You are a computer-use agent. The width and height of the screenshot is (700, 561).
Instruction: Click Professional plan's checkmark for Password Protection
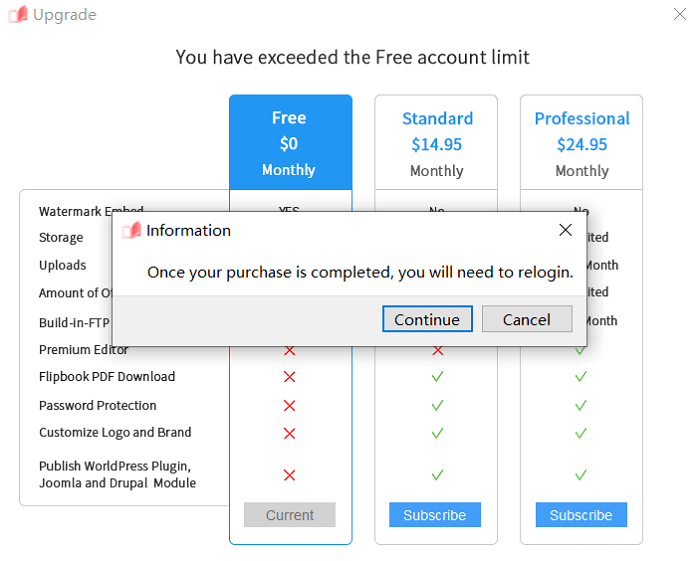click(581, 405)
